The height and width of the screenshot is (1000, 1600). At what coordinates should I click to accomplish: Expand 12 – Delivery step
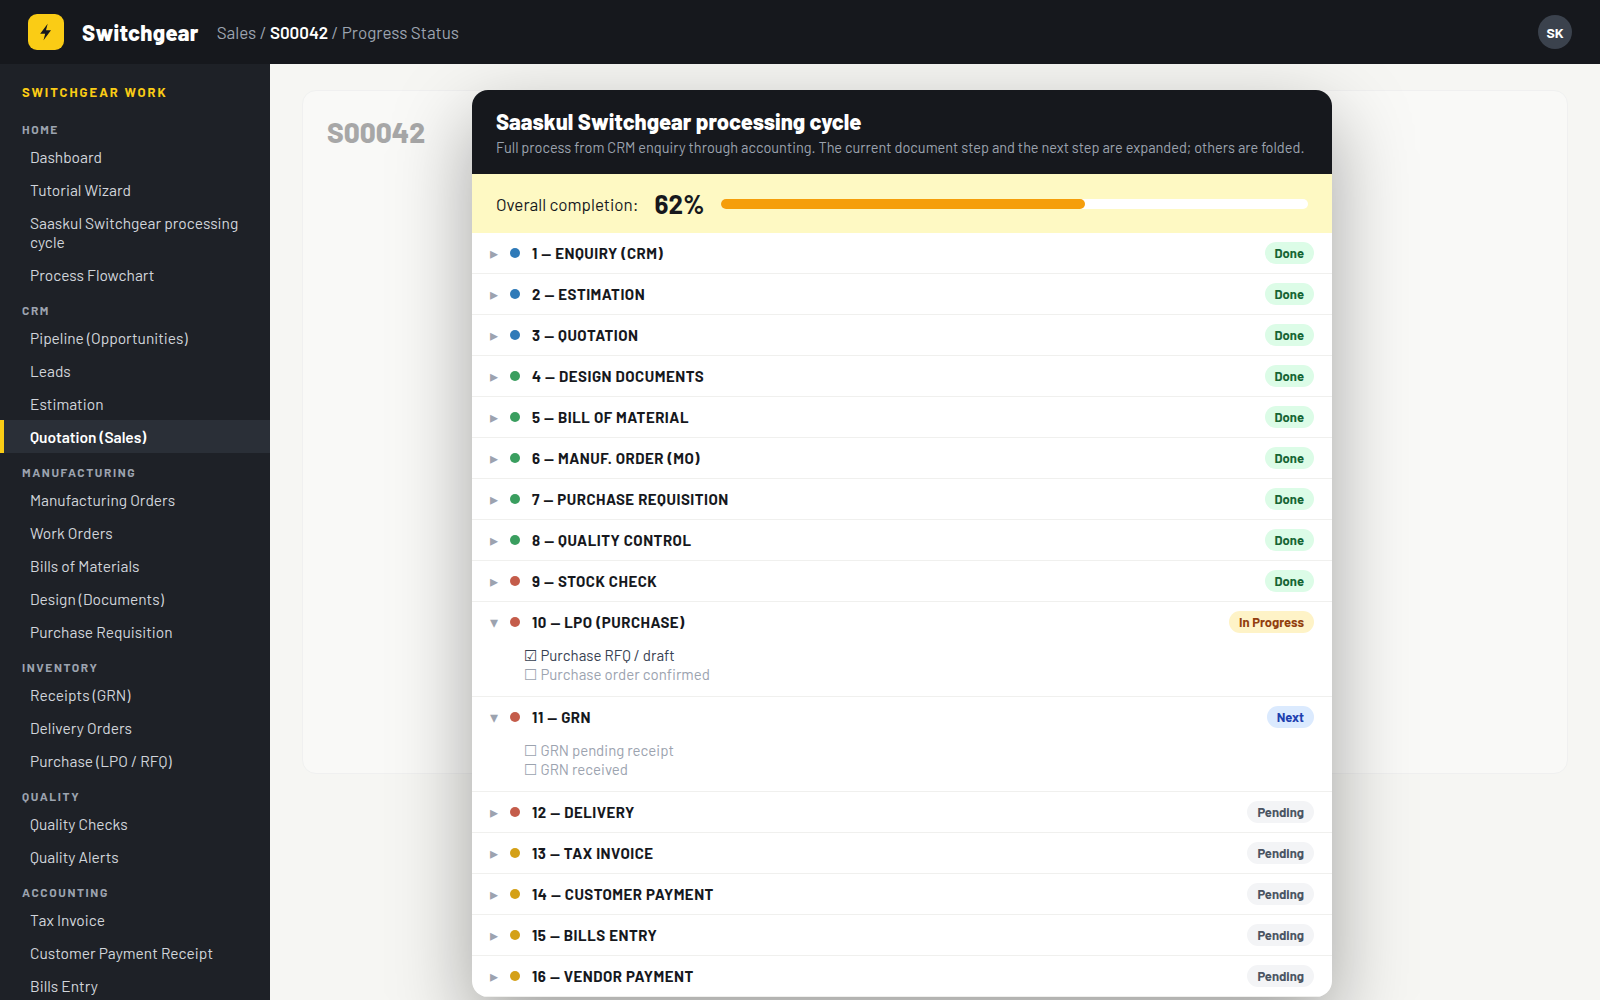(901, 813)
